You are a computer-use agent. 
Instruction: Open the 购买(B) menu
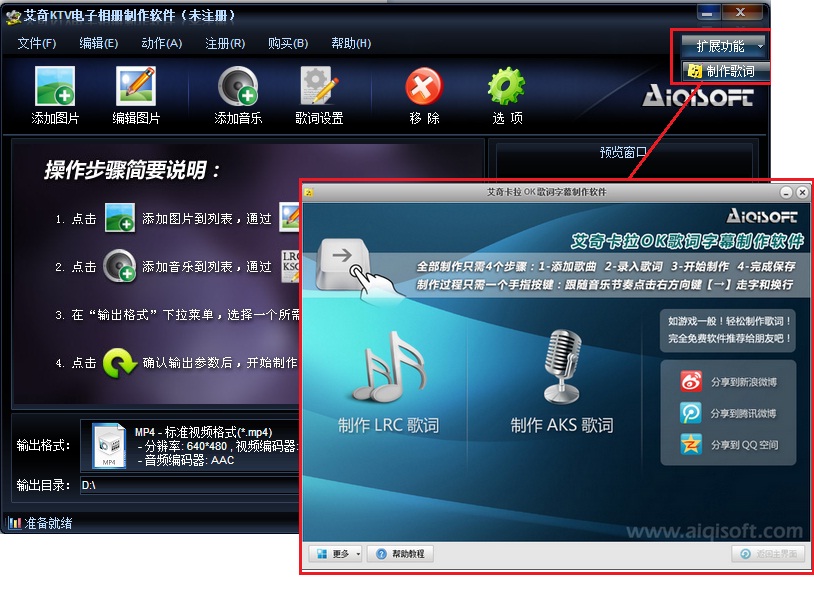(288, 43)
